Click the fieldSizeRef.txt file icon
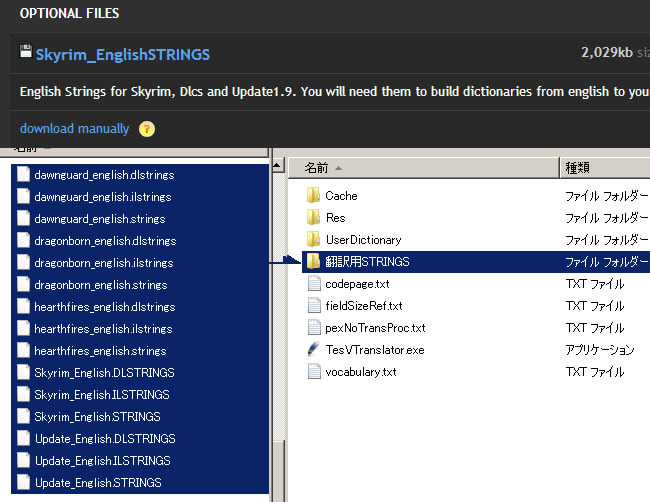The height and width of the screenshot is (502, 650). point(314,306)
